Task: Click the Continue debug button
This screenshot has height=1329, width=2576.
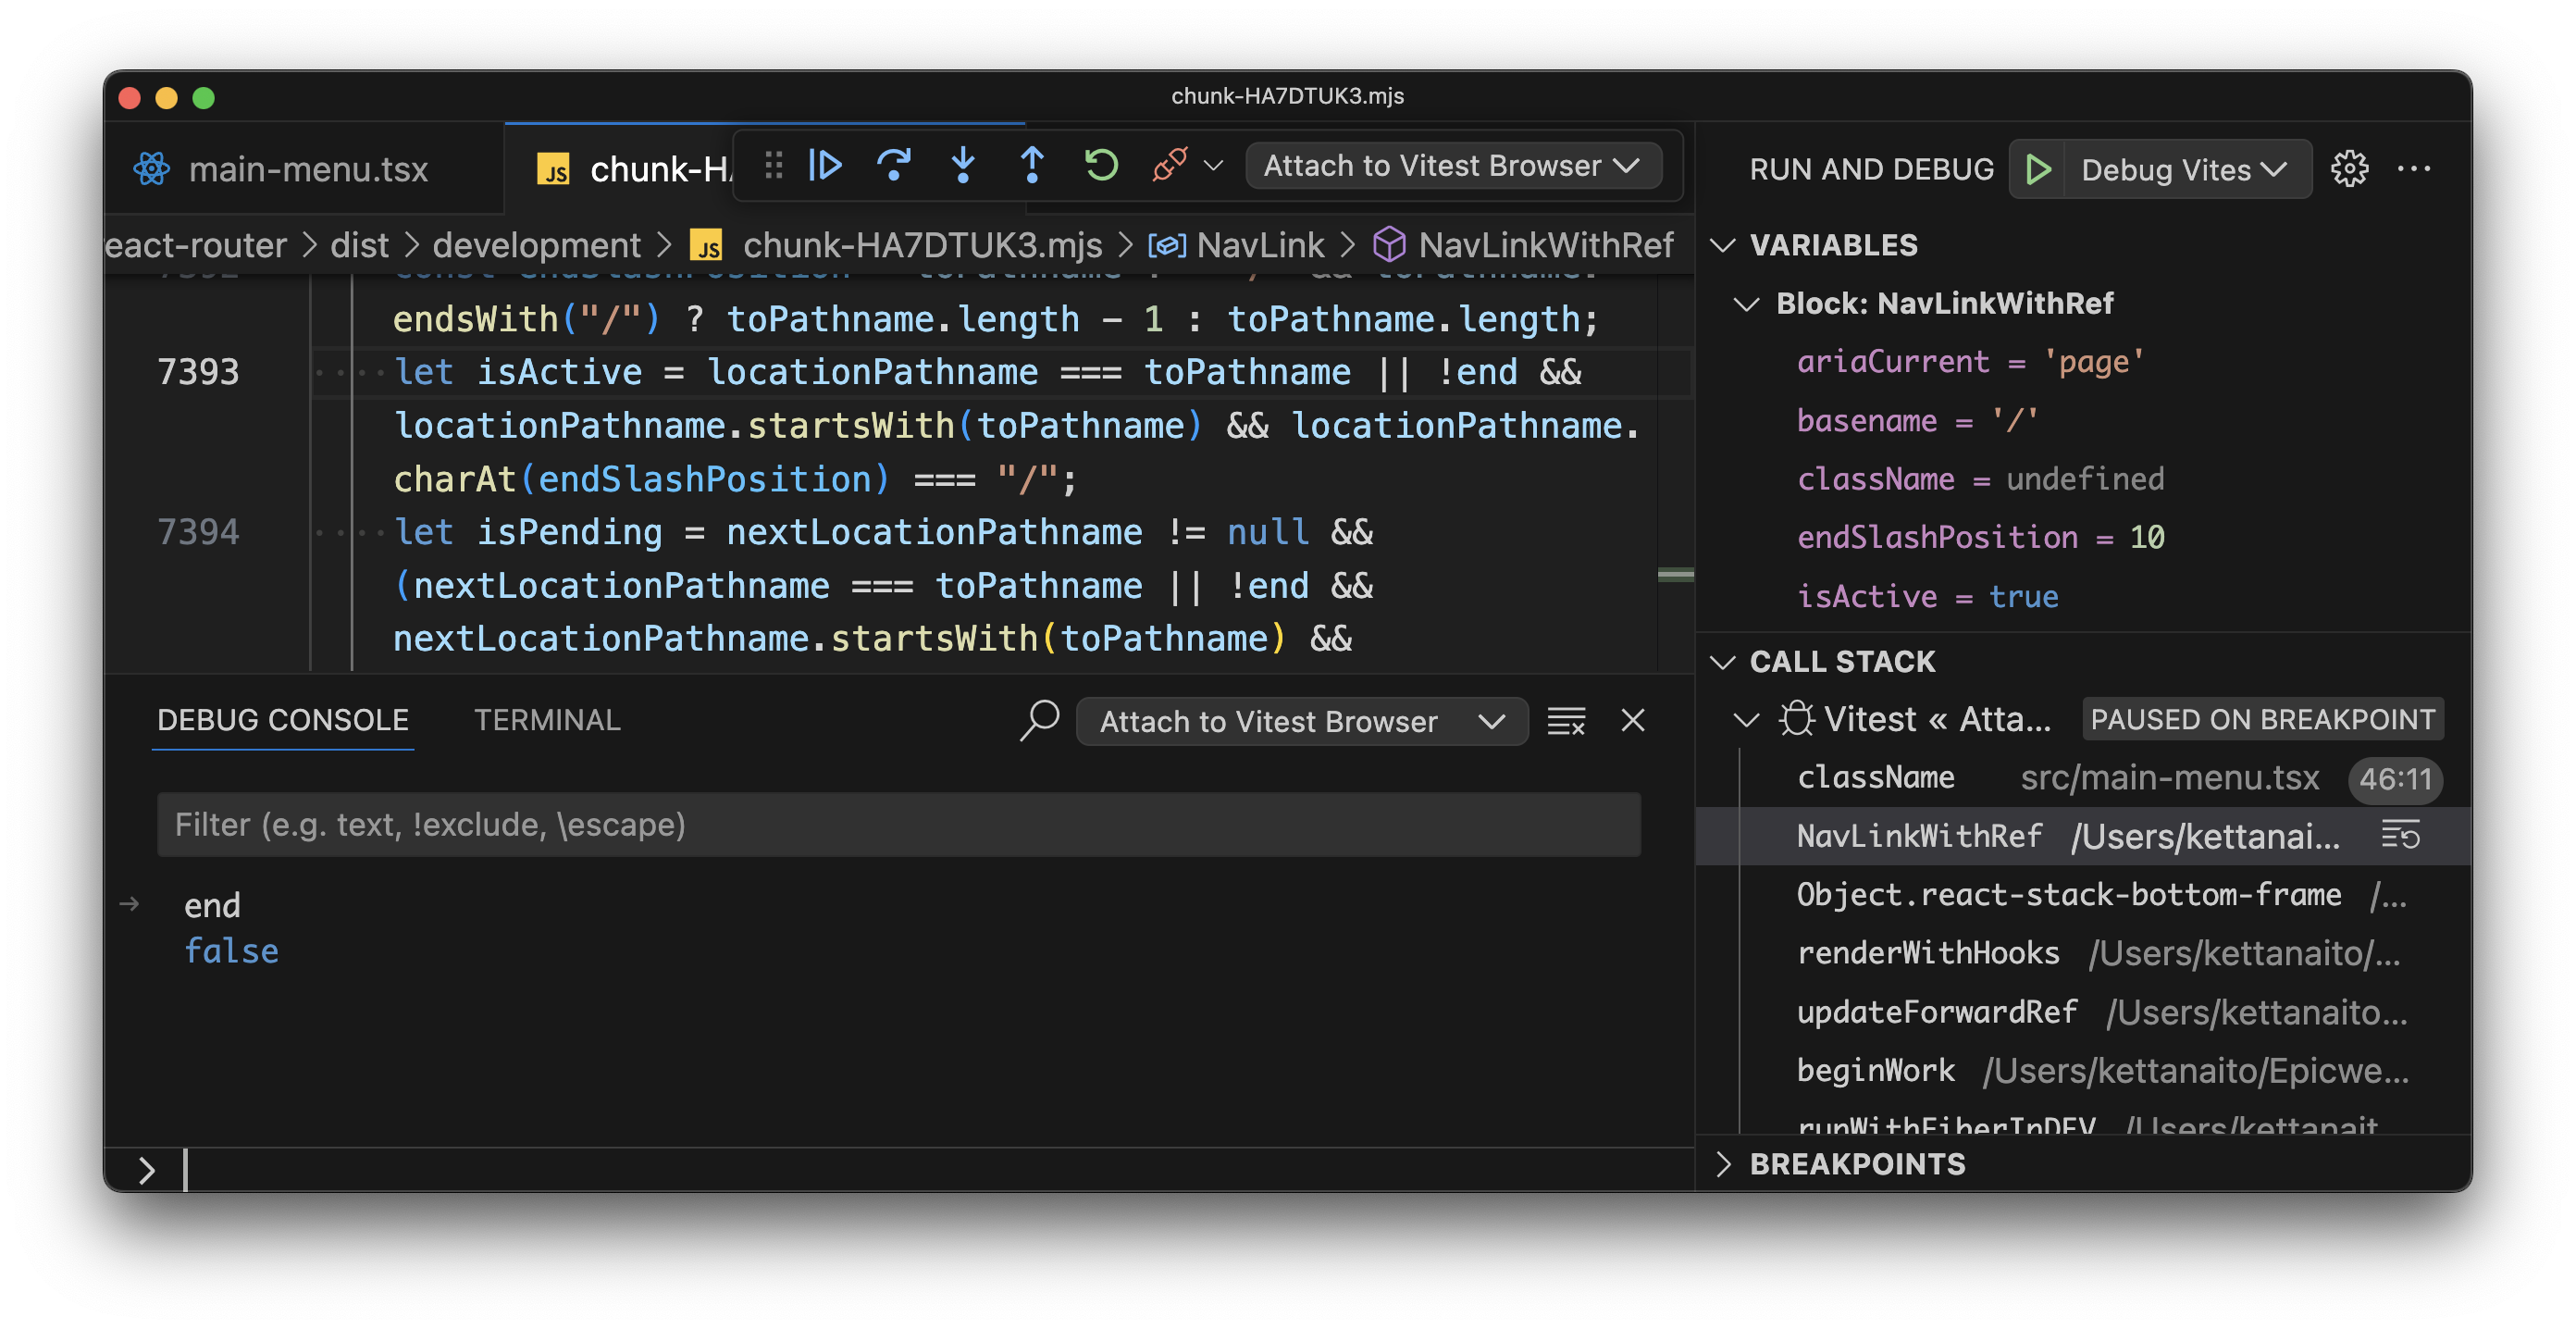Action: click(825, 165)
